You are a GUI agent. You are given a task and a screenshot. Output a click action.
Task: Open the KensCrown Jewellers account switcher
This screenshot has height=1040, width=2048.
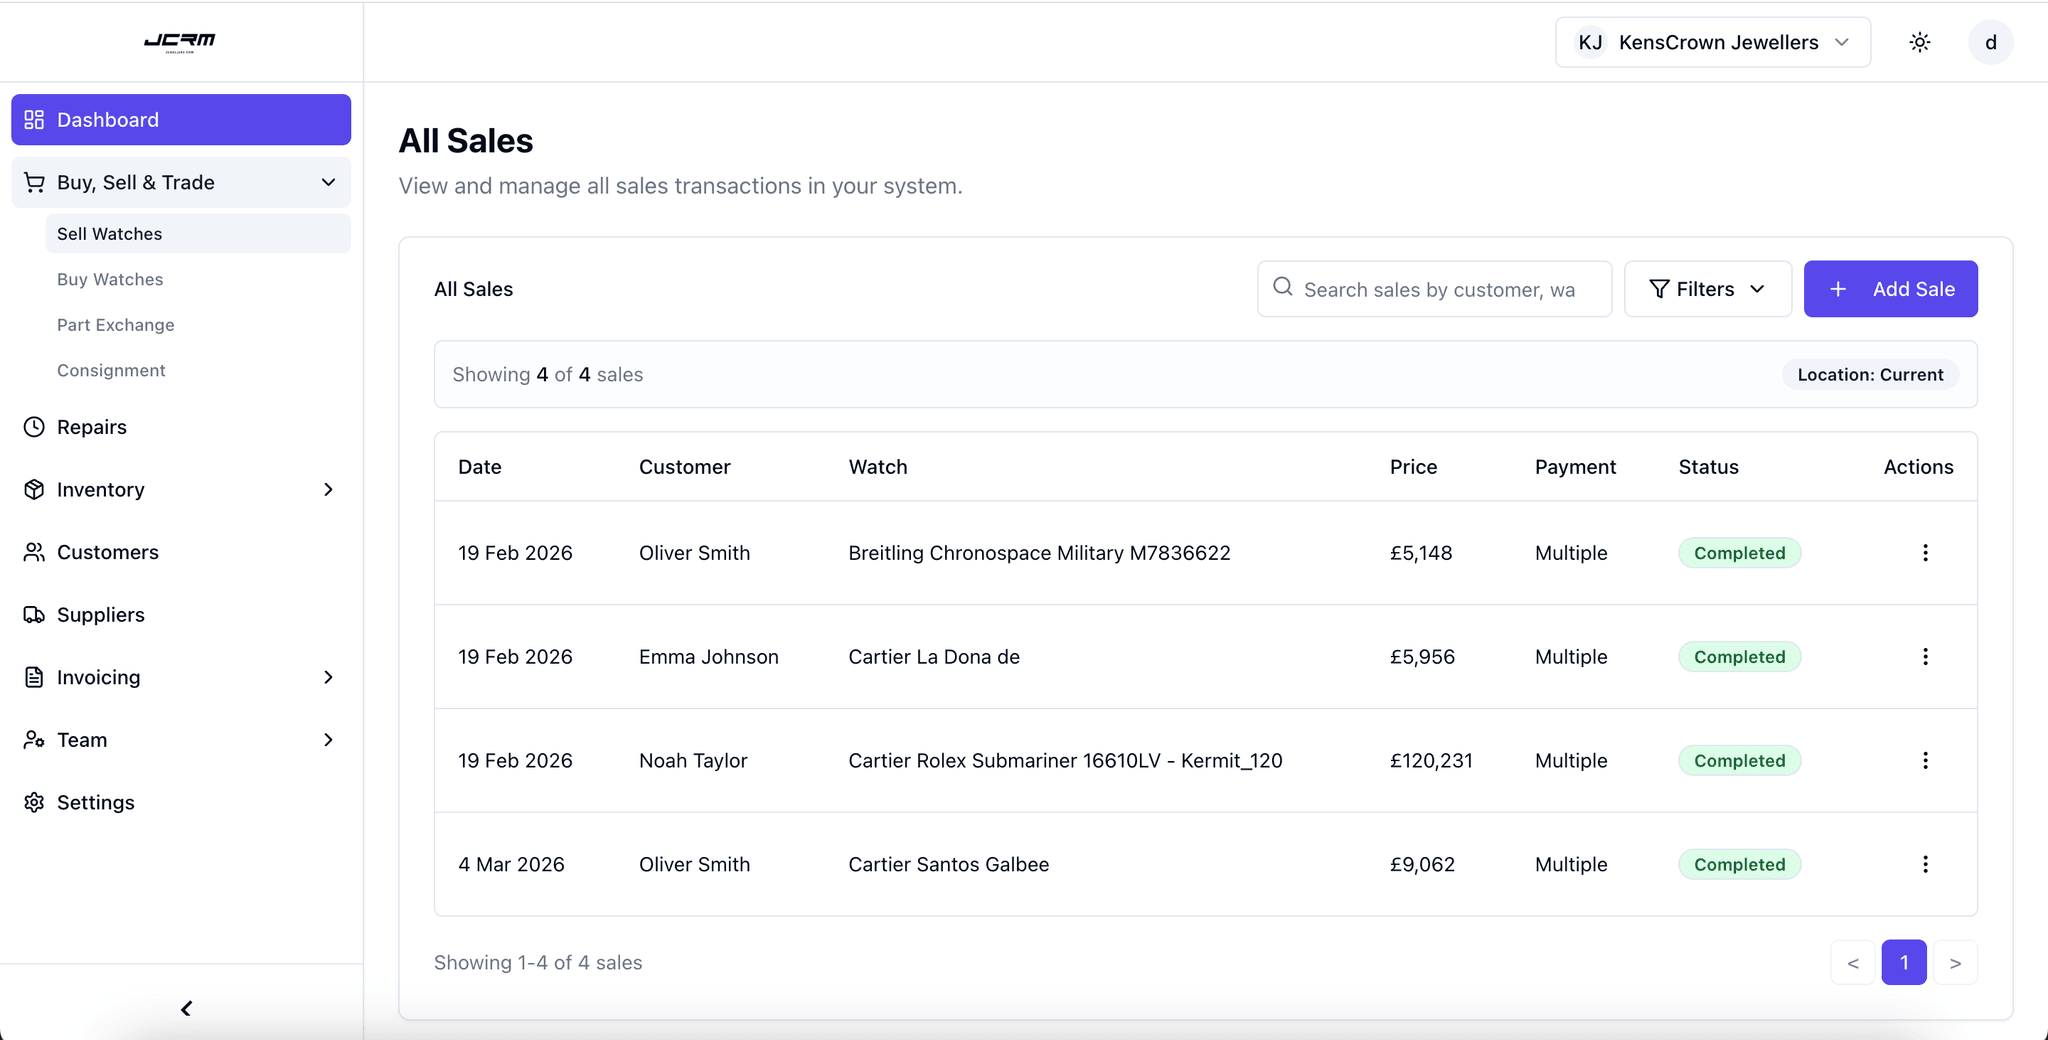click(1712, 41)
